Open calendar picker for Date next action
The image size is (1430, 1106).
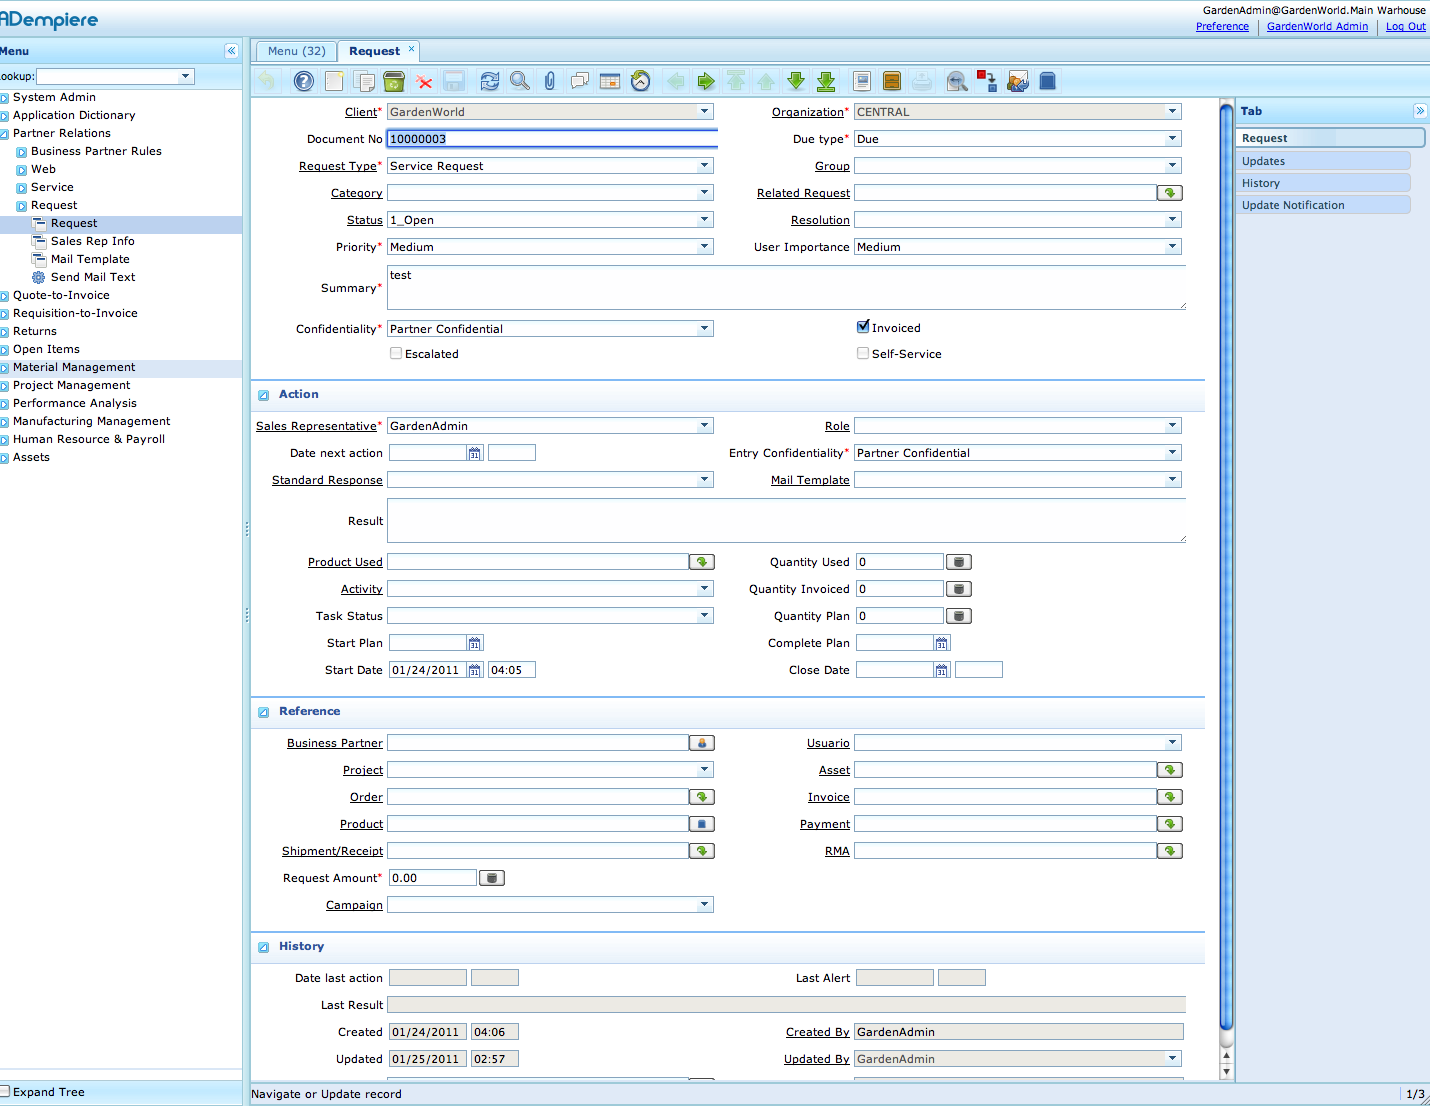(475, 453)
